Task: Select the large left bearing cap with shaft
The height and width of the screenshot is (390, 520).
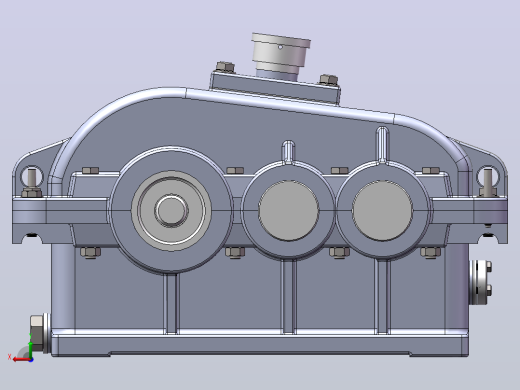Action: [x=171, y=210]
